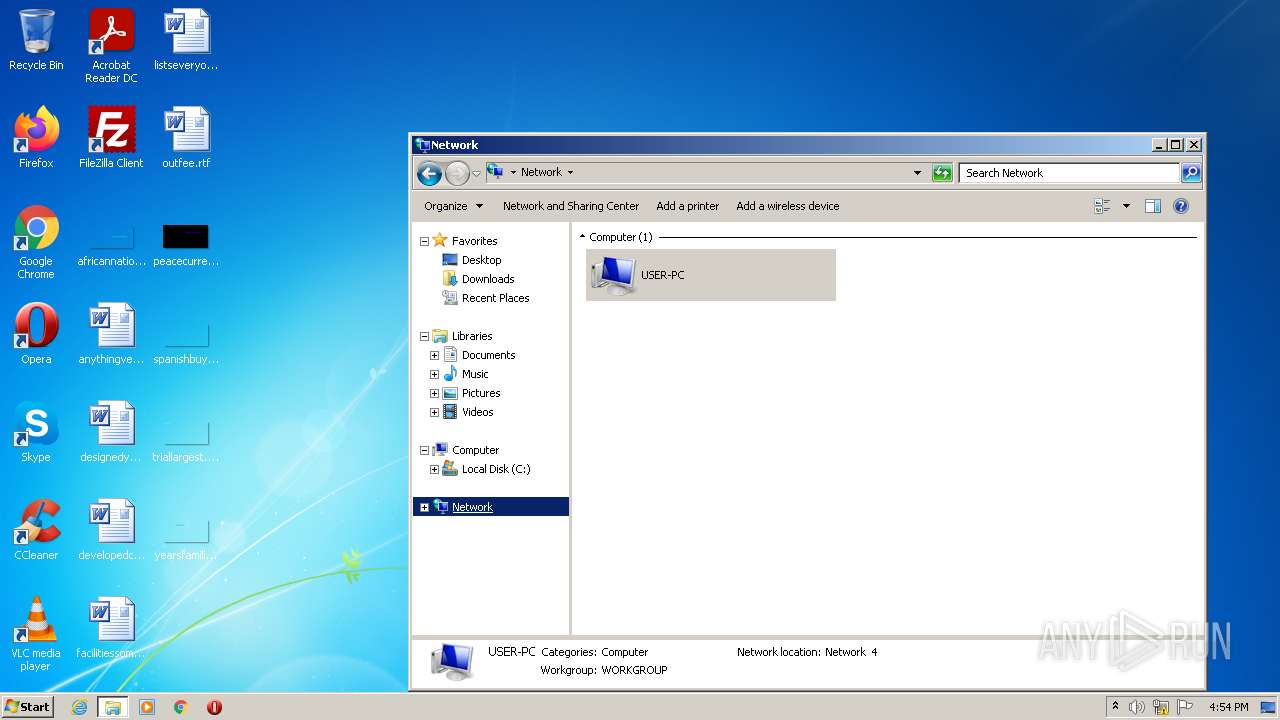Click Network breadcrumb in address bar
This screenshot has width=1280, height=720.
[x=541, y=172]
